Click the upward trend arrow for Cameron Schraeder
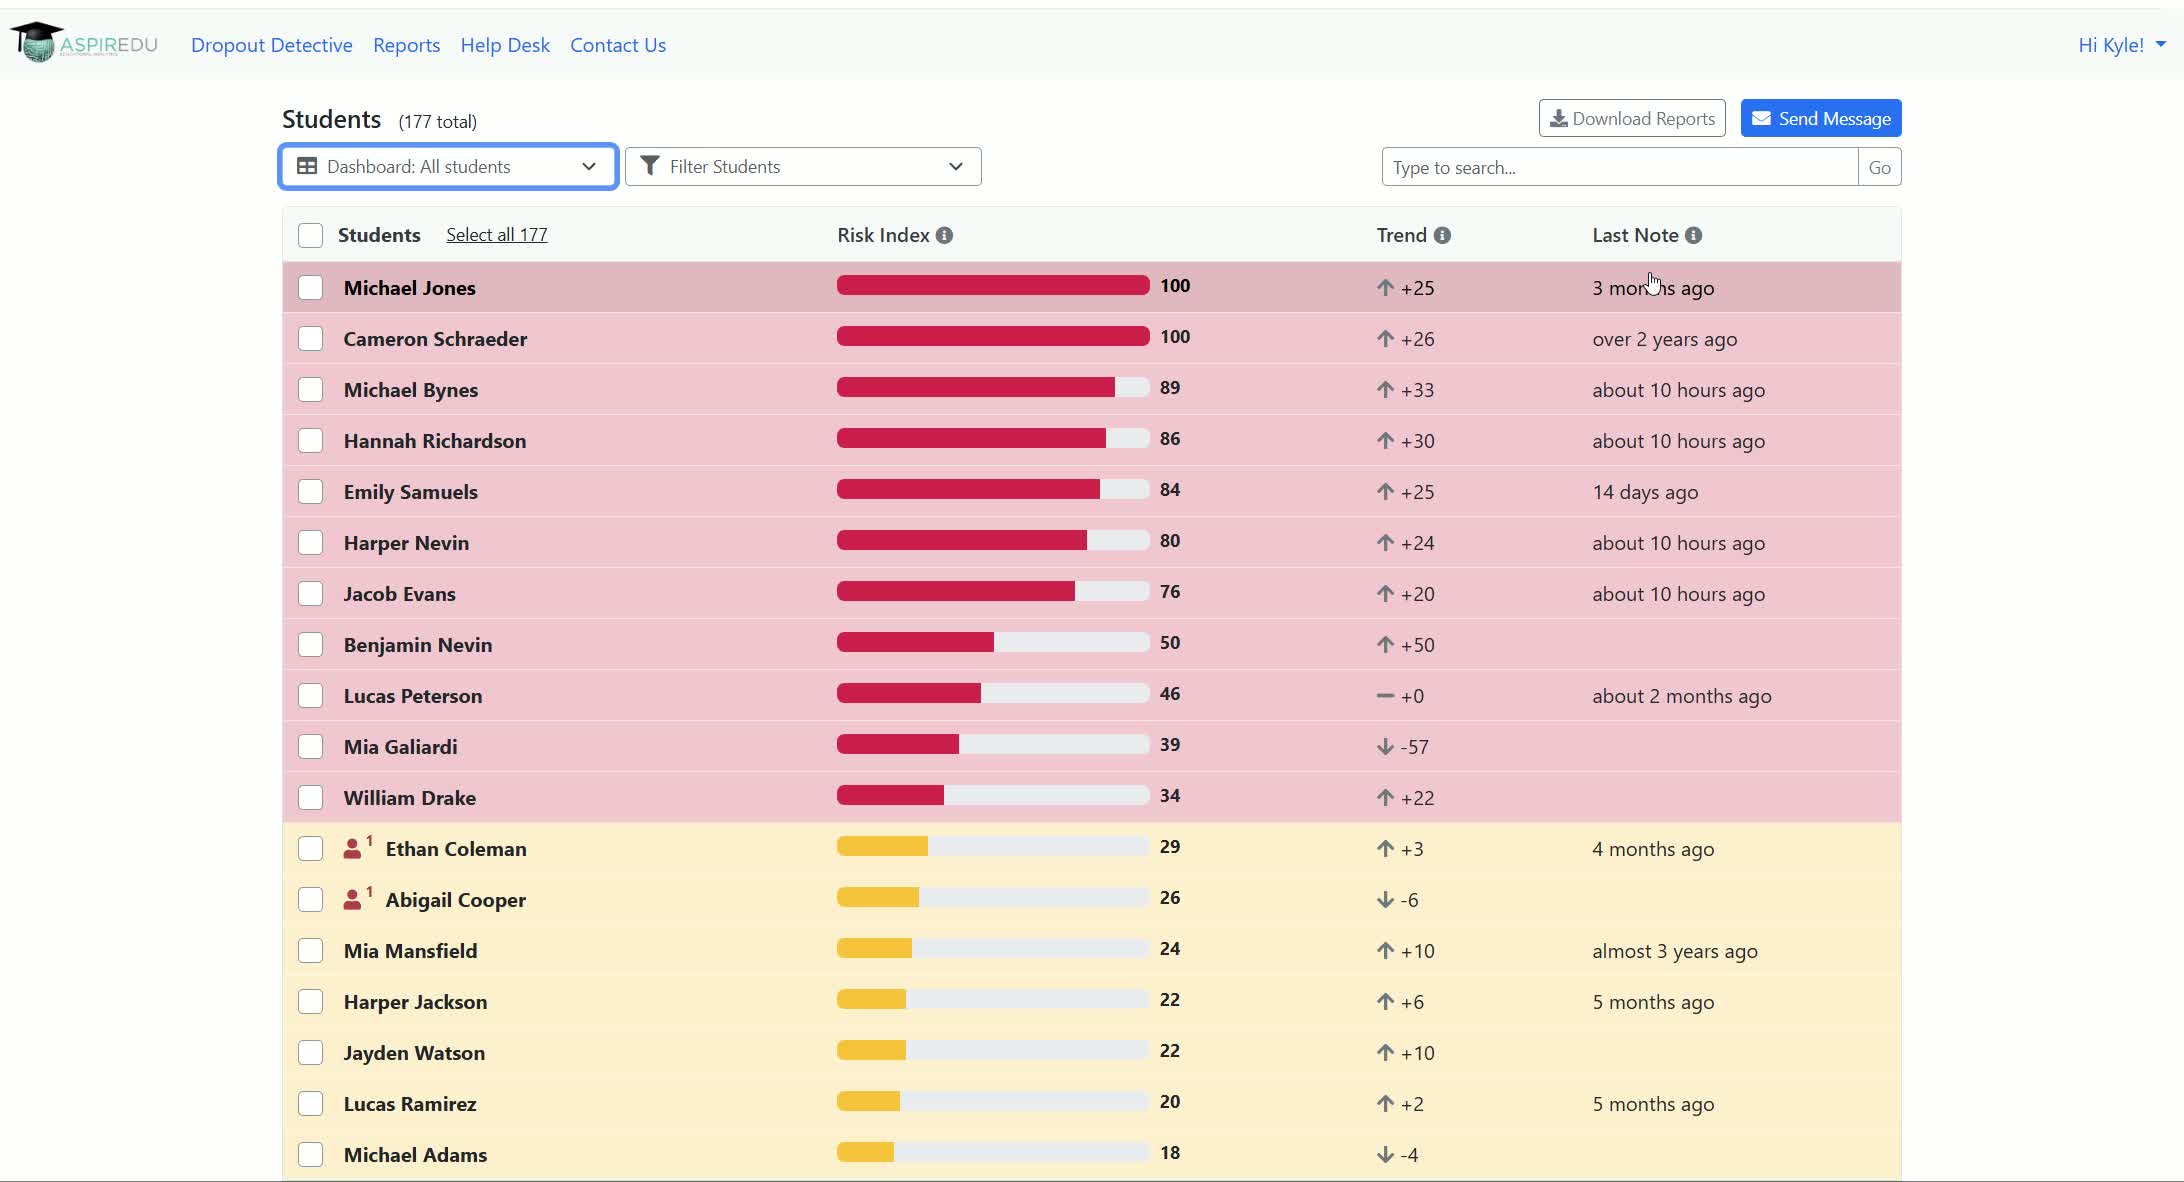Viewport: 2184px width, 1182px height. (x=1385, y=339)
